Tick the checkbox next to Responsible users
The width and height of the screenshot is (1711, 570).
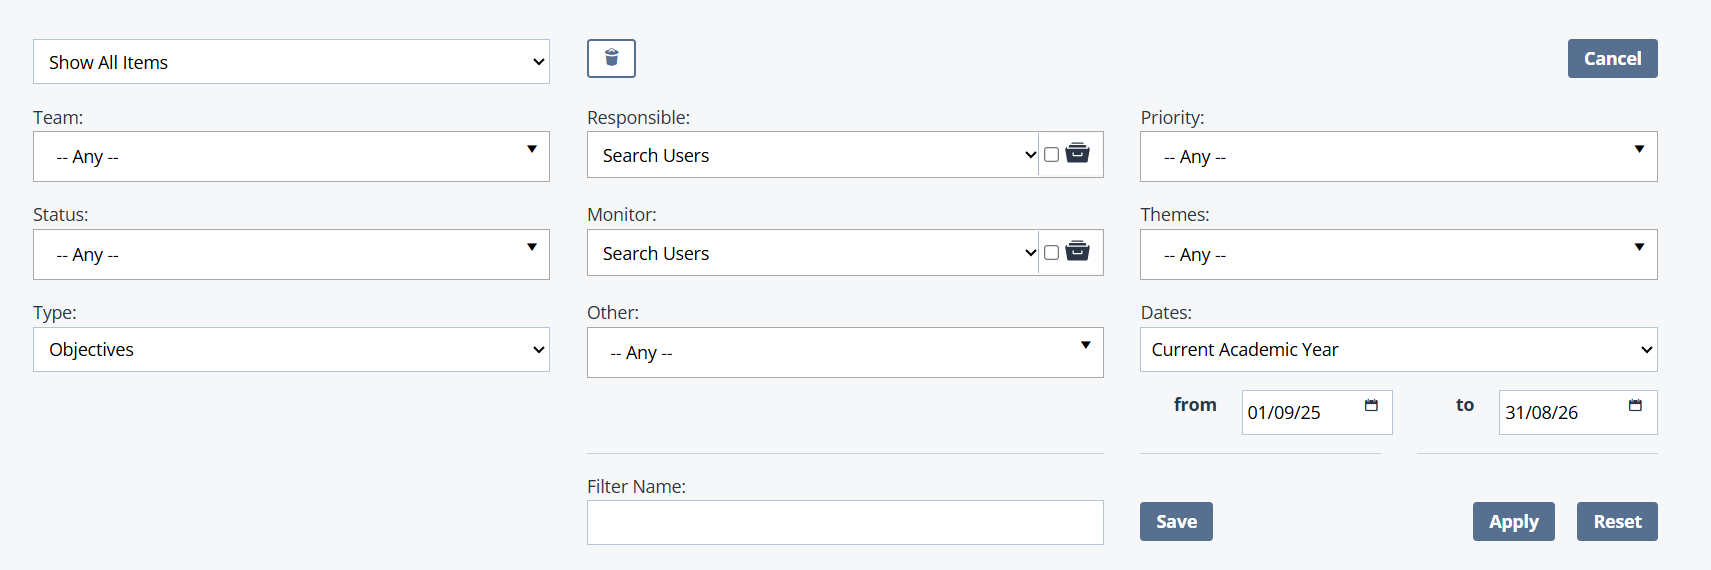[1051, 154]
